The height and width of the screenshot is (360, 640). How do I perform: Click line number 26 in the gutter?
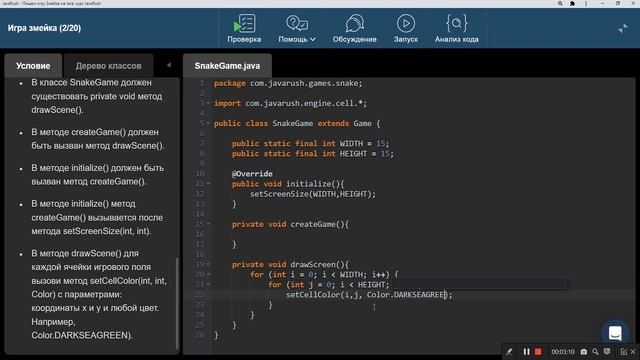(200, 335)
